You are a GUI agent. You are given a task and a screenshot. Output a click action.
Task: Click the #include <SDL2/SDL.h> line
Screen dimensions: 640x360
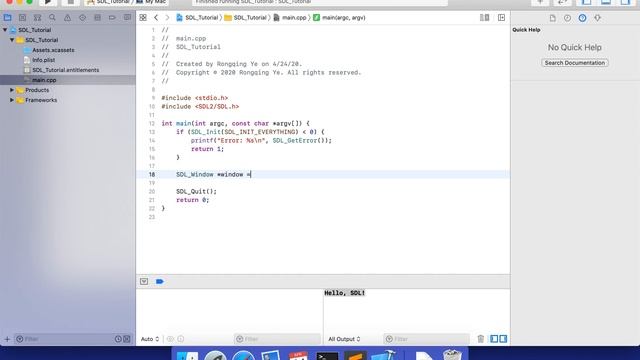click(200, 106)
